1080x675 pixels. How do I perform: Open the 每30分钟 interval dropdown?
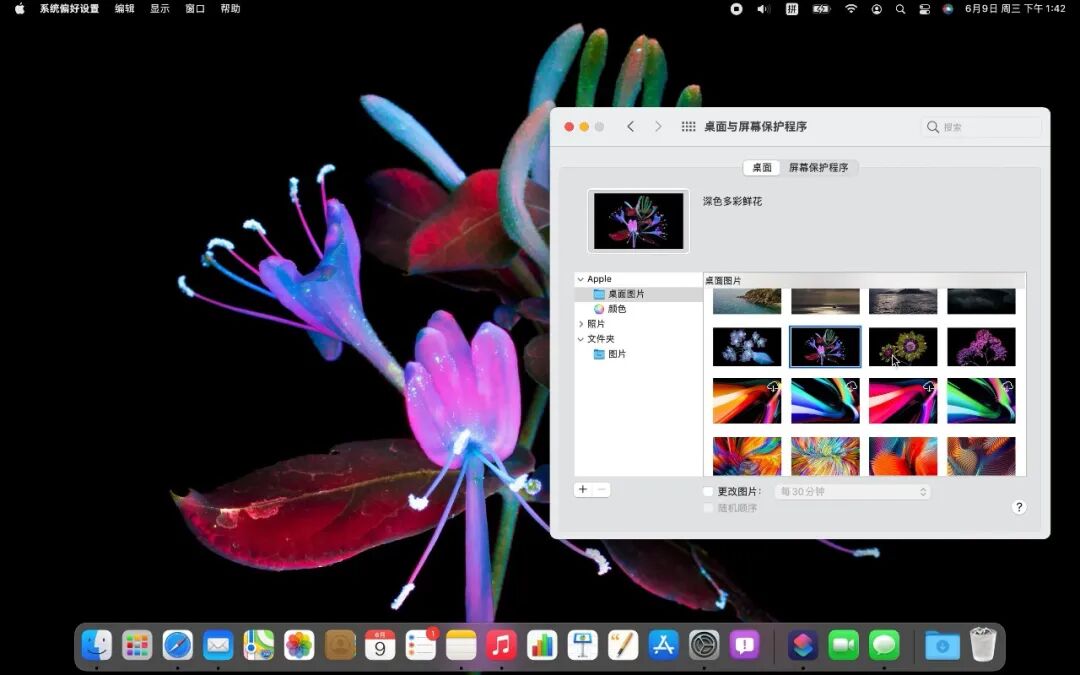point(852,491)
